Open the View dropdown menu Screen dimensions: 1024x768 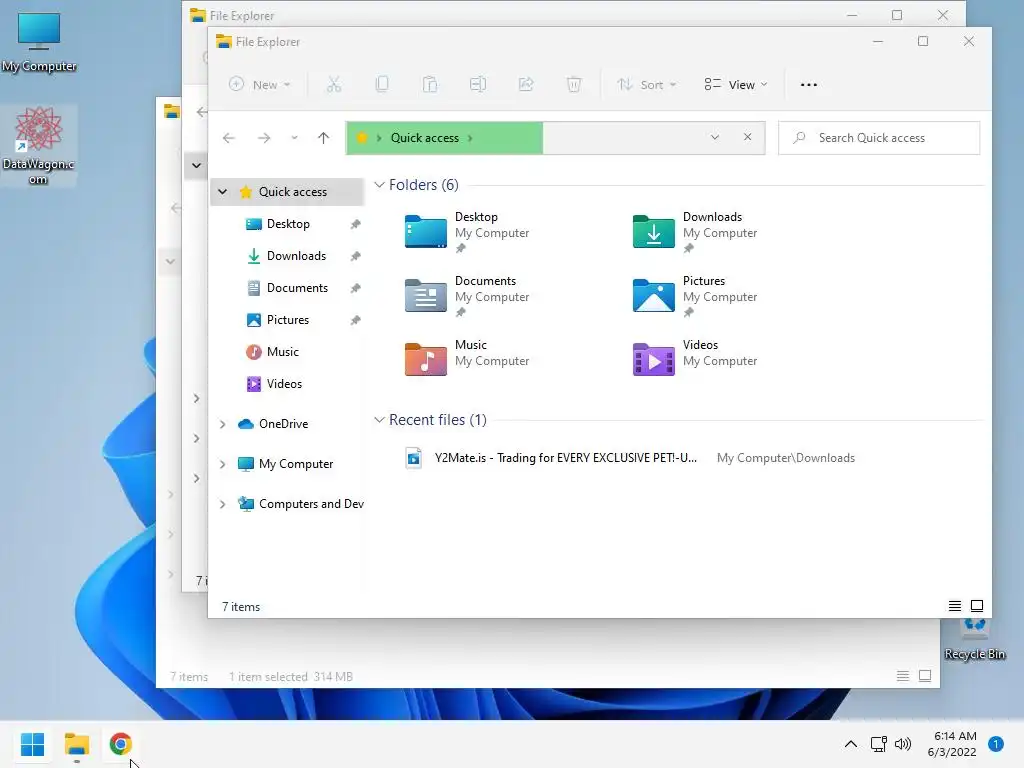click(x=735, y=84)
